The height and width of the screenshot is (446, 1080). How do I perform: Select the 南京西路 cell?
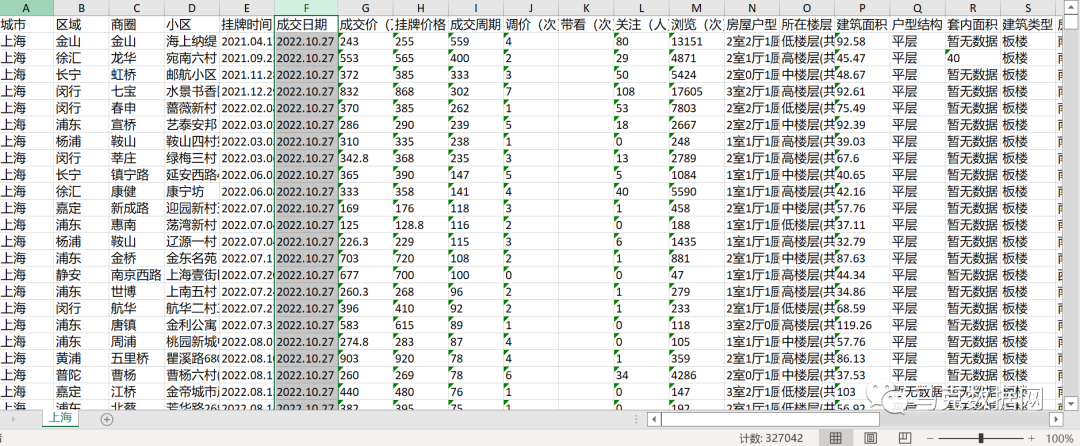point(136,275)
